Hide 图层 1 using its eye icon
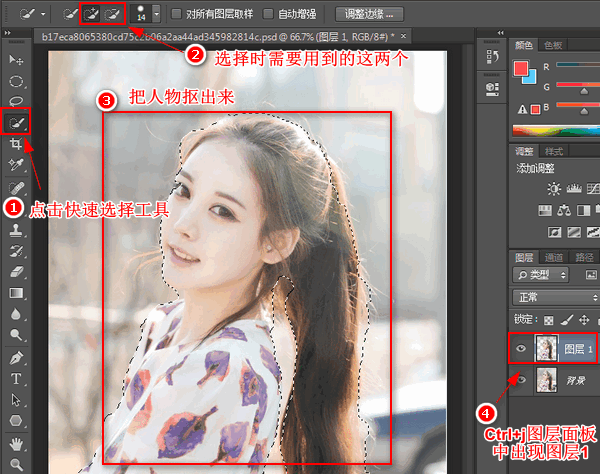The height and width of the screenshot is (474, 600). 520,348
